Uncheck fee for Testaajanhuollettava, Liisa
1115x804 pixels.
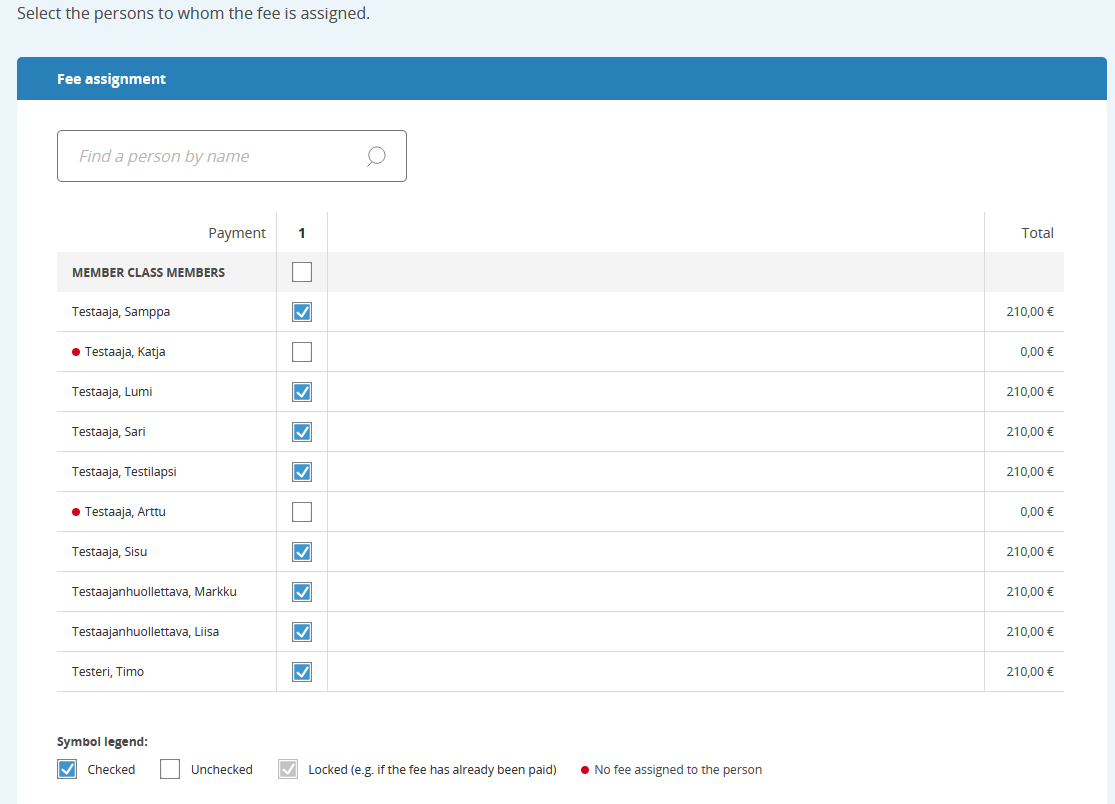tap(302, 632)
